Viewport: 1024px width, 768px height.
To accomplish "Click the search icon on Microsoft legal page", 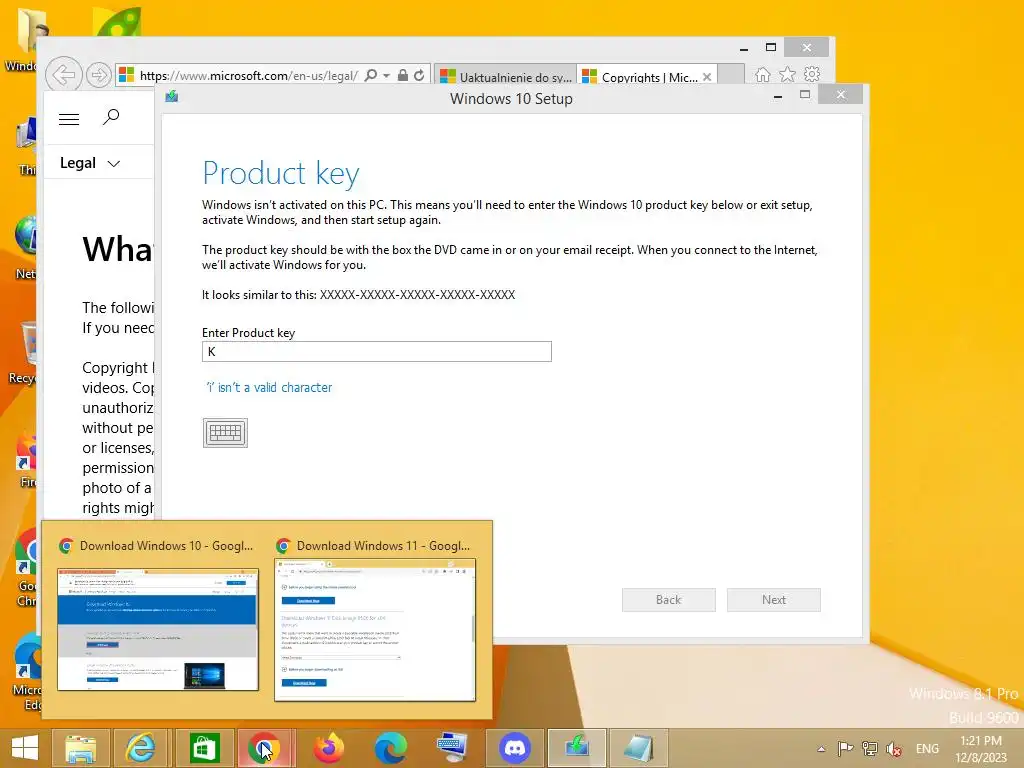I will coord(111,117).
